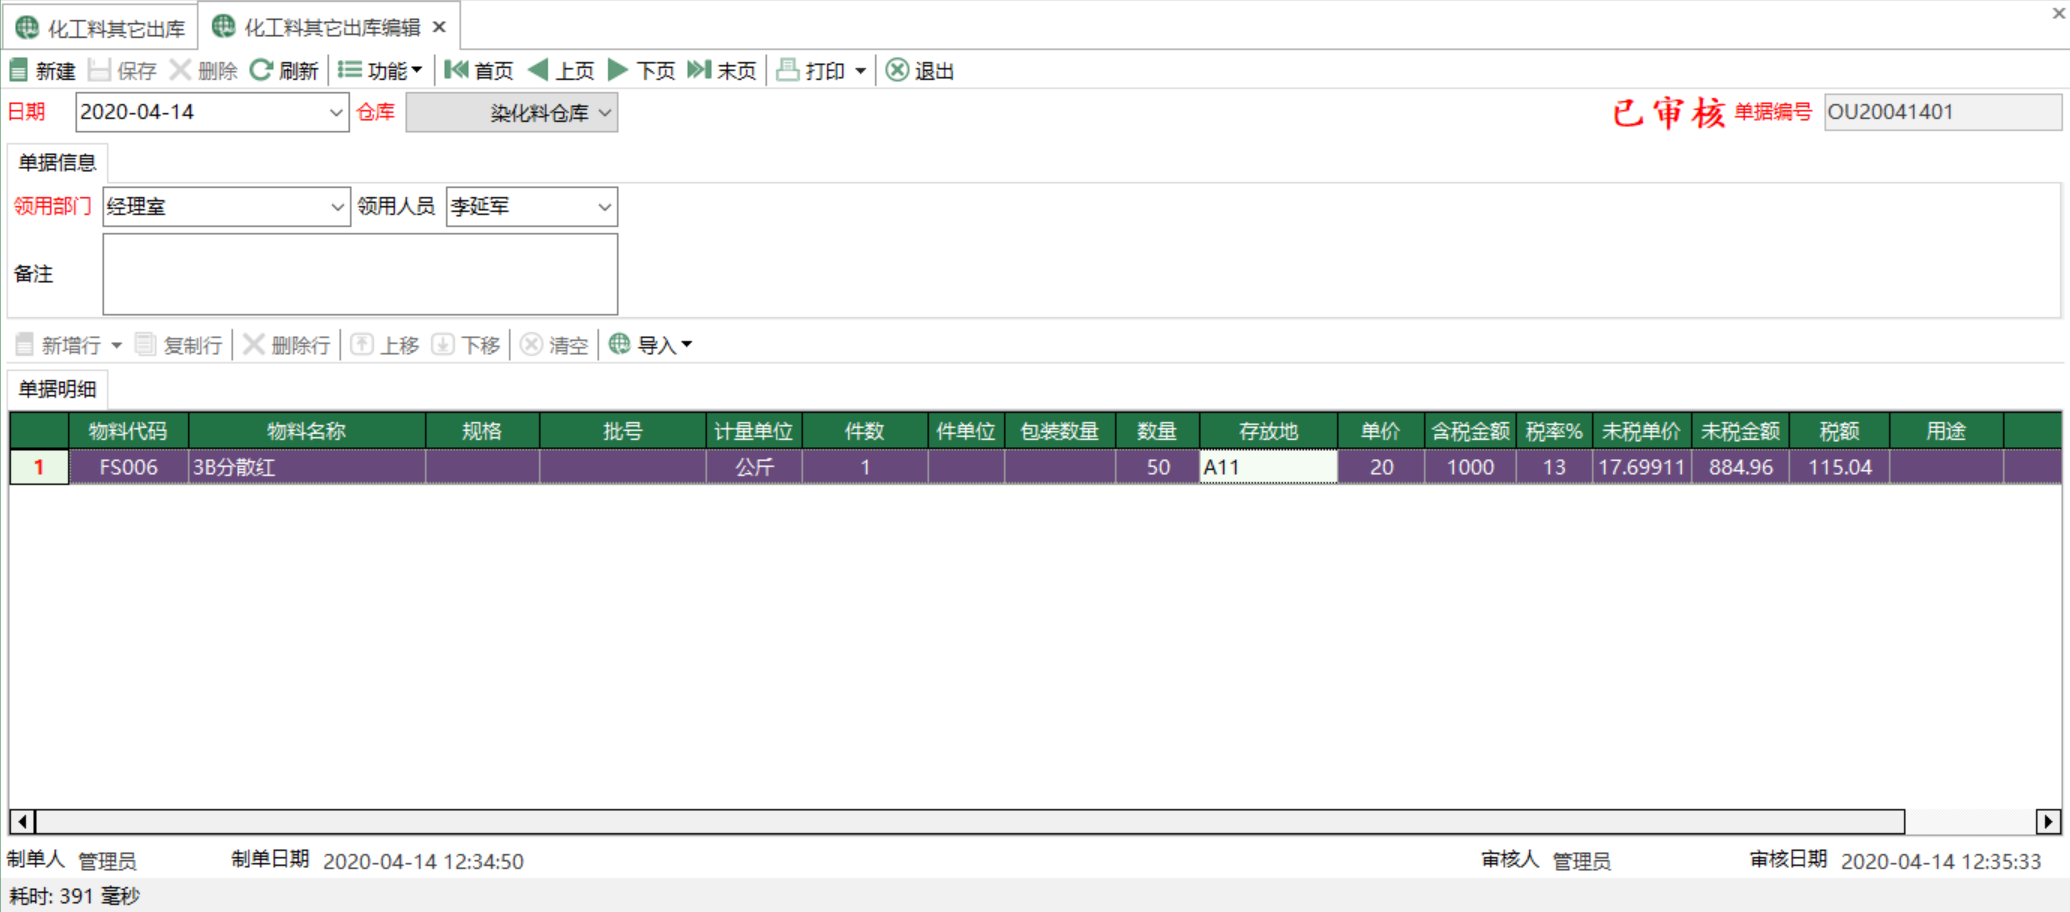Click the 公斤 unit cell
Screen dimensions: 2070x912
point(754,467)
